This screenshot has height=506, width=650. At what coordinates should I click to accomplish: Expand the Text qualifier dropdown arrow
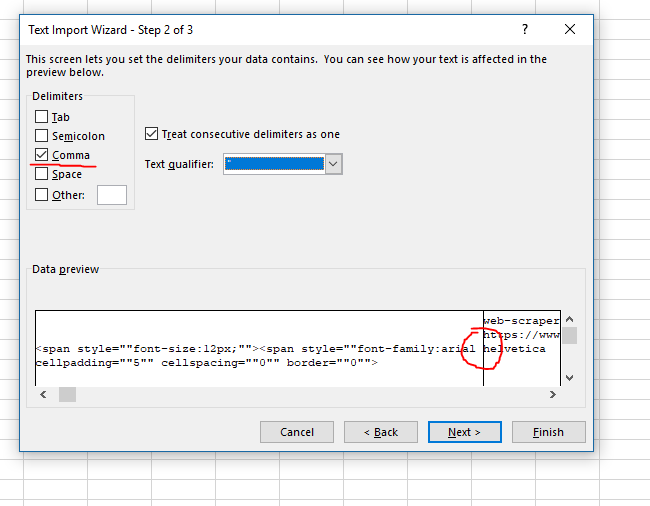334,164
